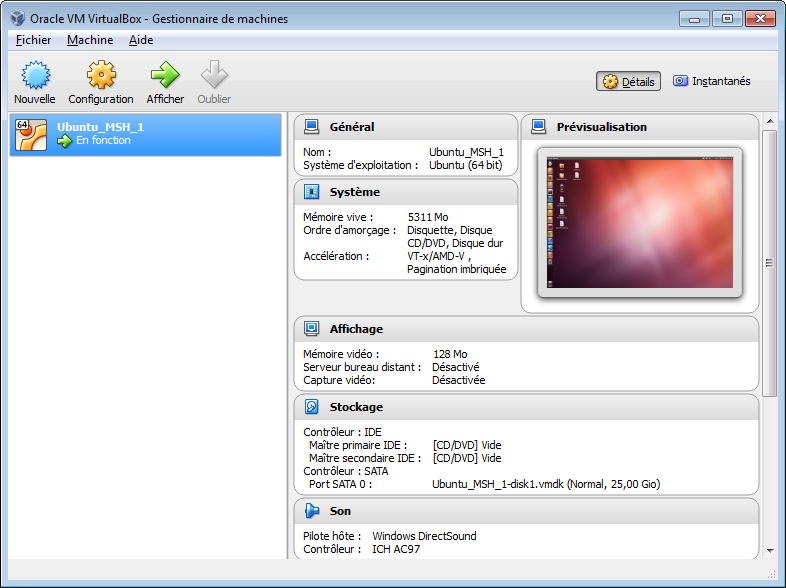Image resolution: width=786 pixels, height=588 pixels.
Task: Click the Oublier down-arrow icon
Action: (x=214, y=76)
